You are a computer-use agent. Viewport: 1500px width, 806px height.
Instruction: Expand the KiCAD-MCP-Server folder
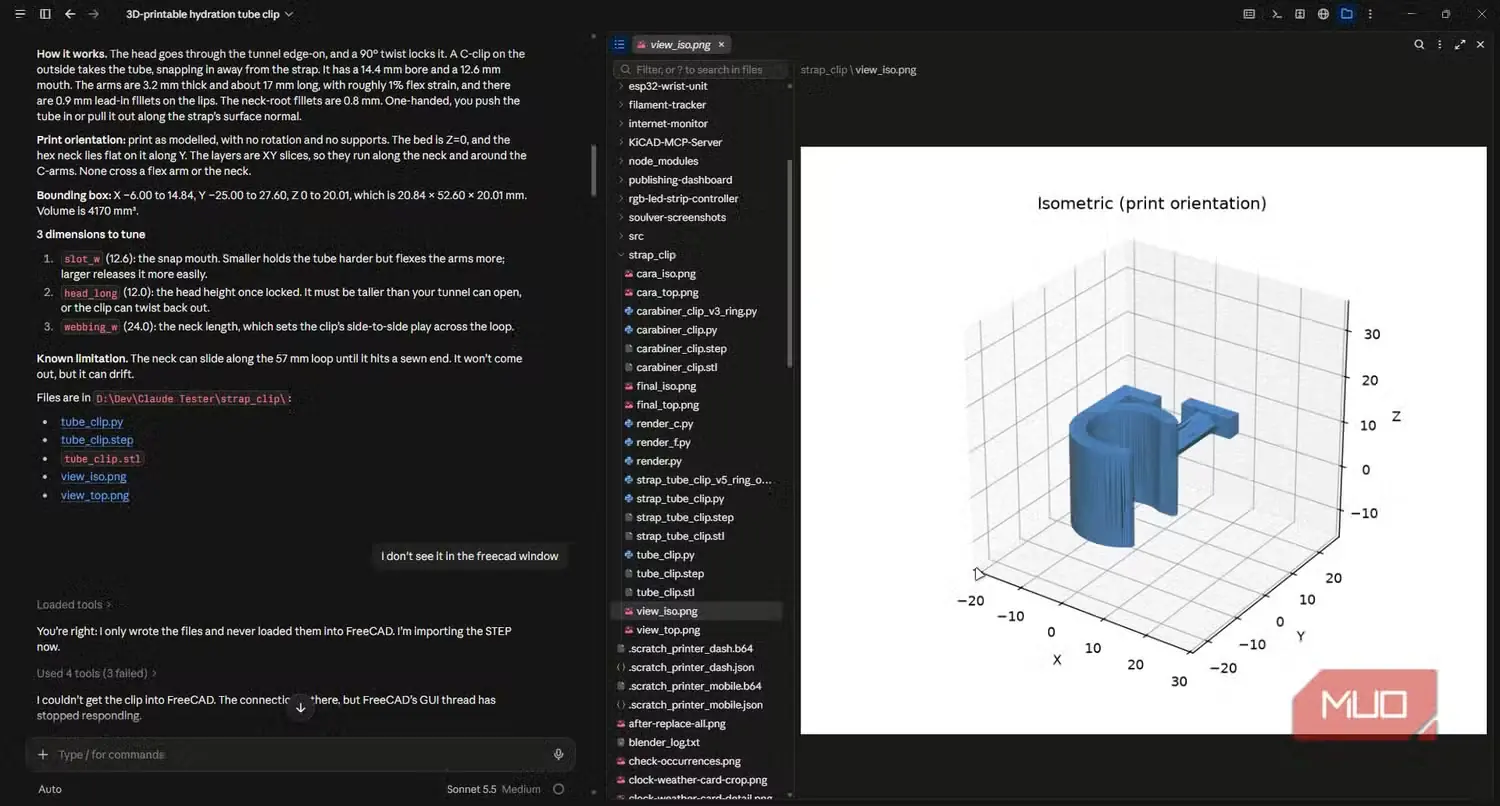point(675,142)
